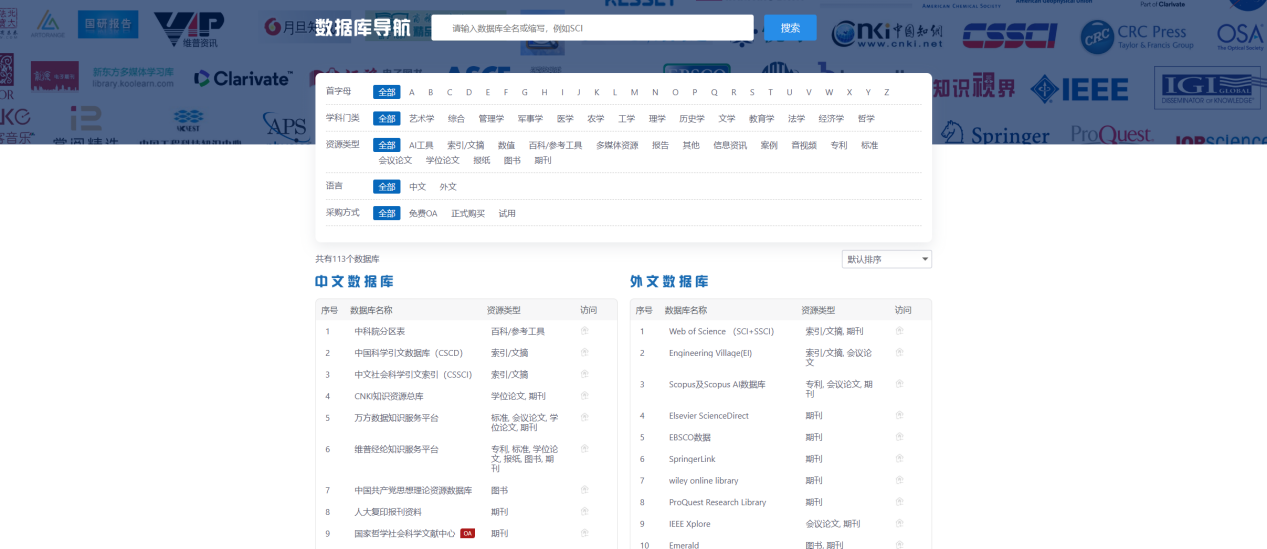Viewport: 1267px width, 549px height.
Task: Filter by 期刊 resource type
Action: tap(543, 160)
